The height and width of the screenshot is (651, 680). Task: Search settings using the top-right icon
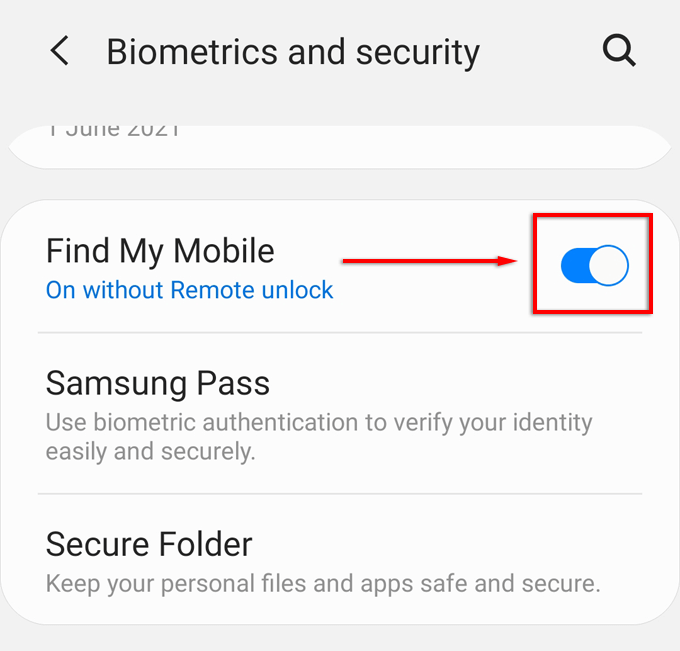click(619, 50)
